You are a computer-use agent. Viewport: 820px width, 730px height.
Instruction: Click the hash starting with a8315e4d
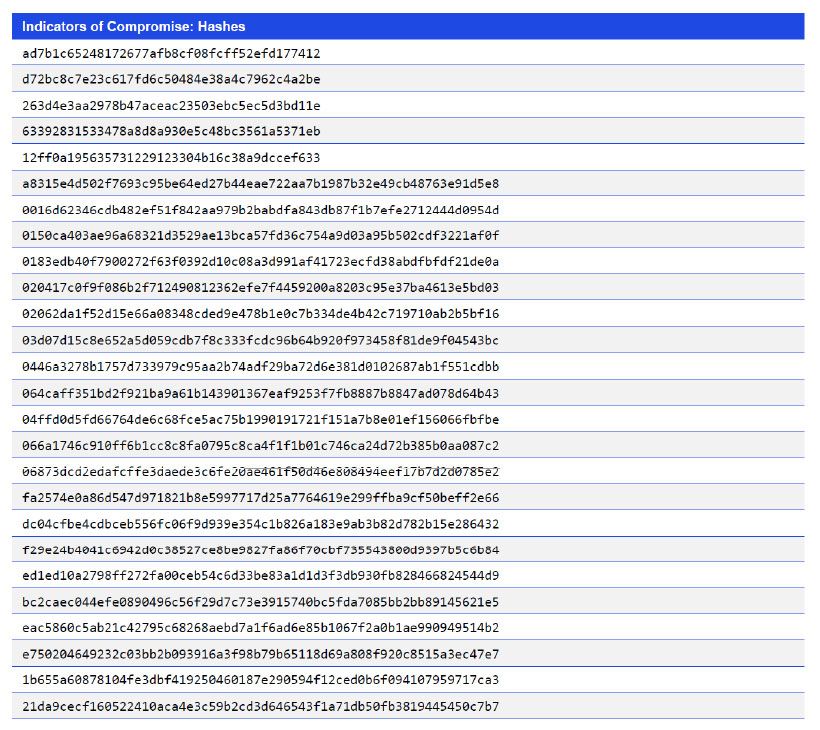(x=260, y=183)
